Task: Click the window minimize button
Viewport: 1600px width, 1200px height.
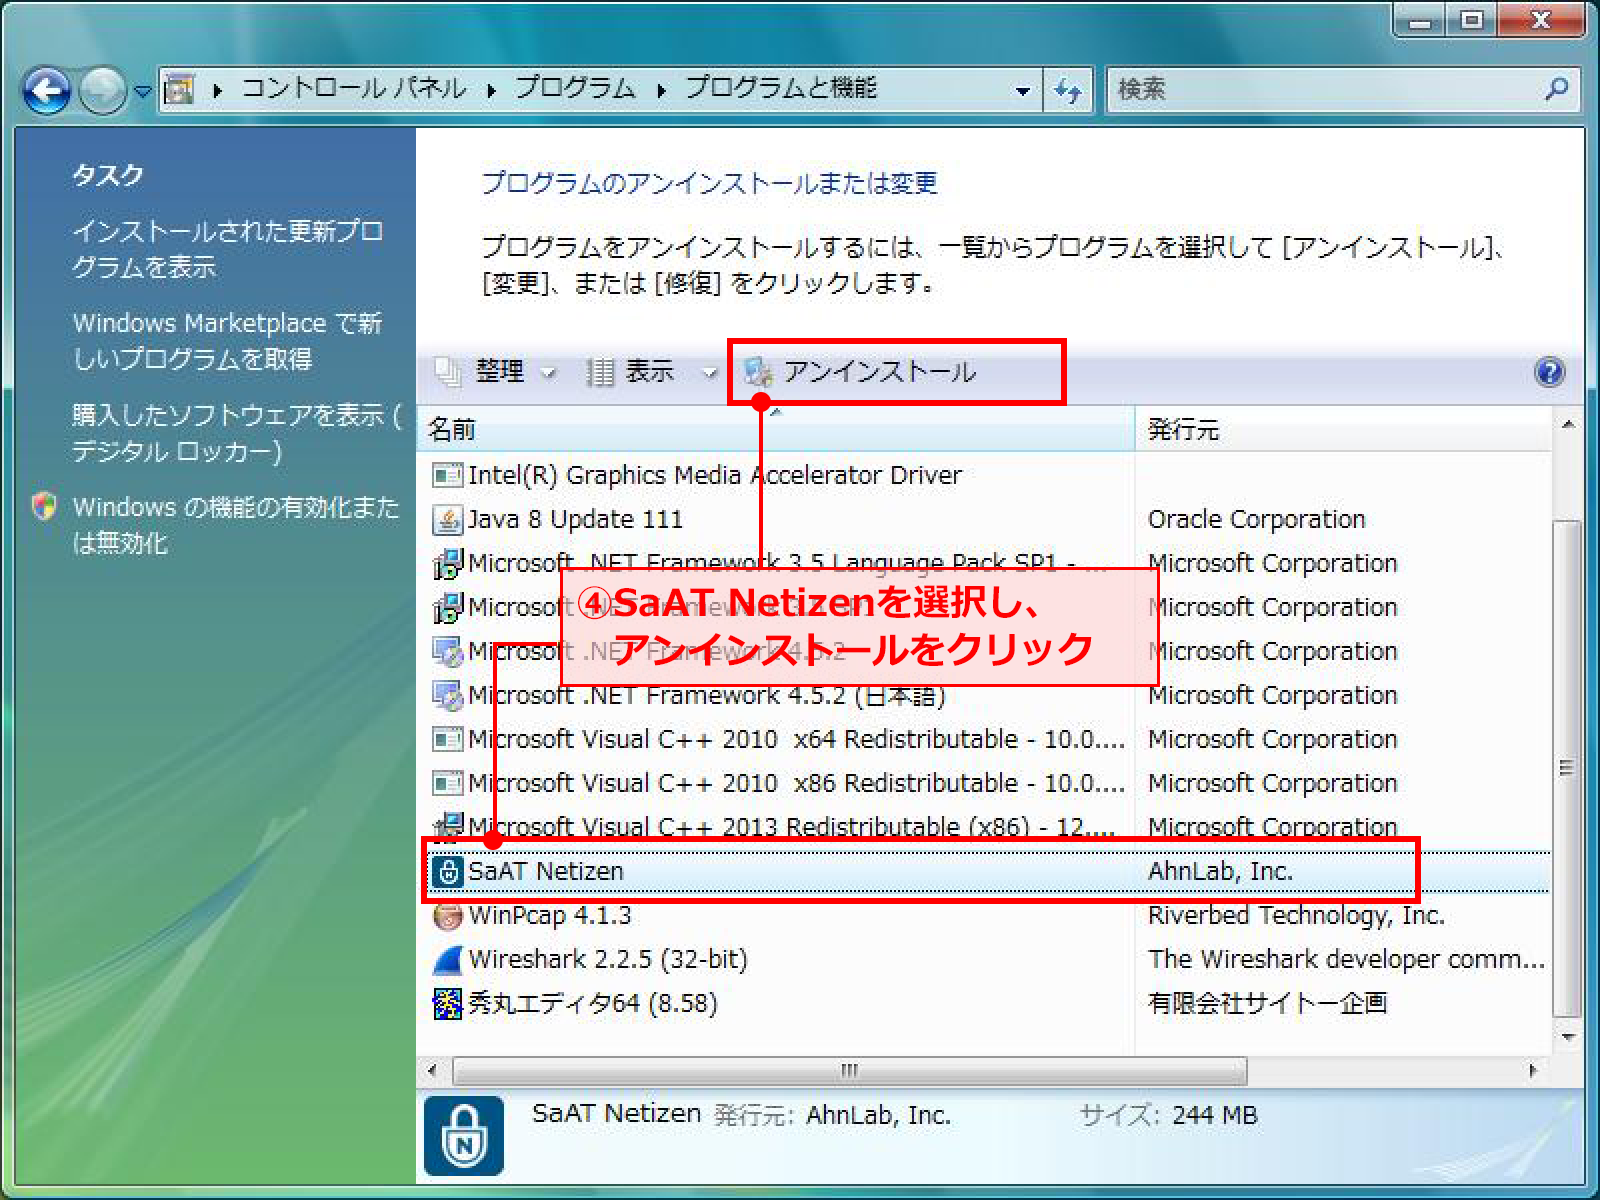Action: 1420,21
